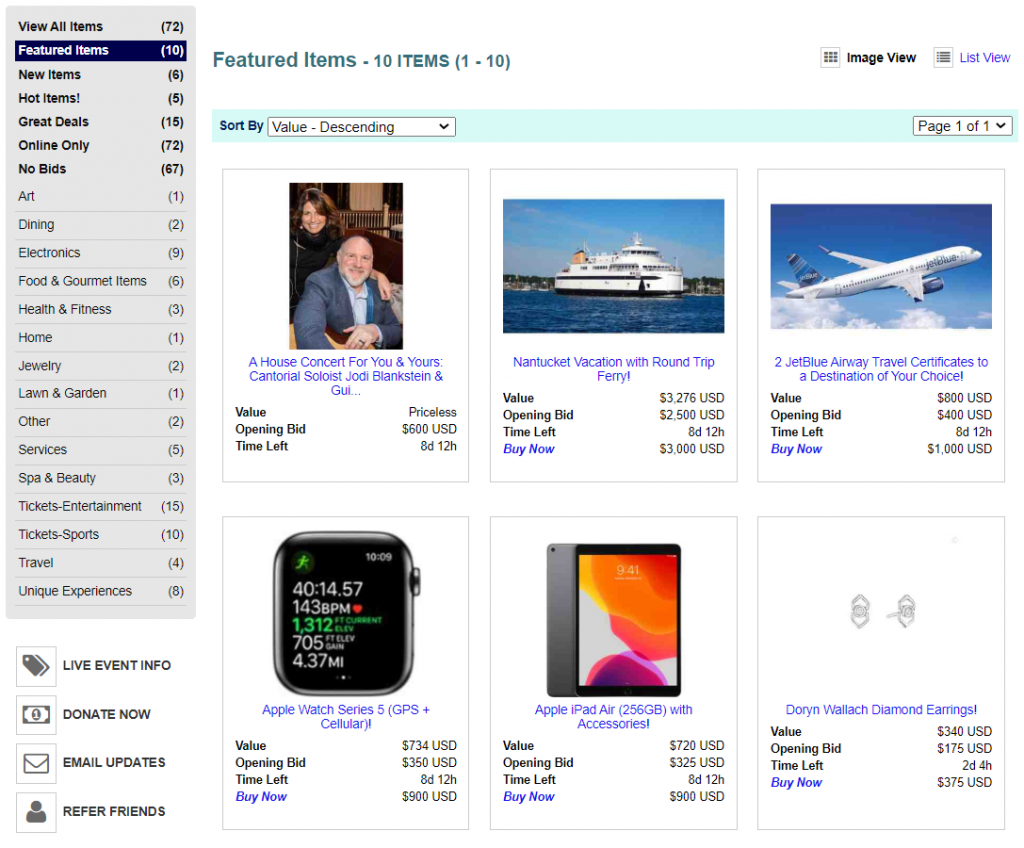Open the Hot Items! category

101,98
